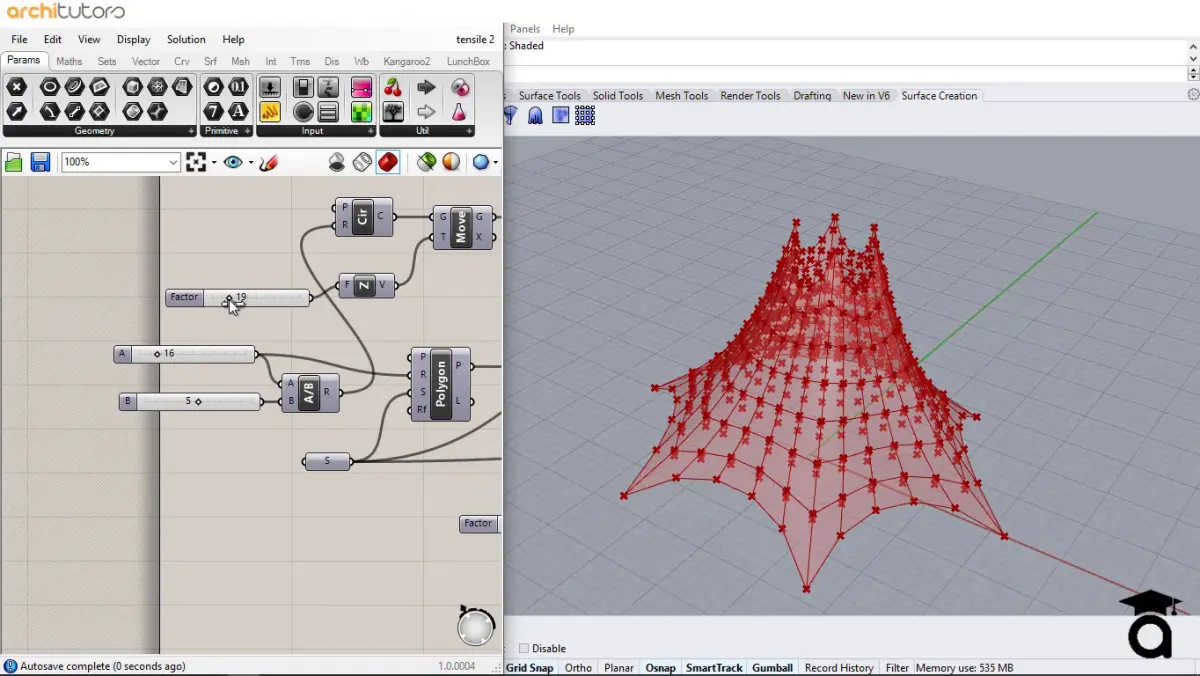
Task: Toggle Grid Snap in Rhino status bar
Action: (x=529, y=667)
